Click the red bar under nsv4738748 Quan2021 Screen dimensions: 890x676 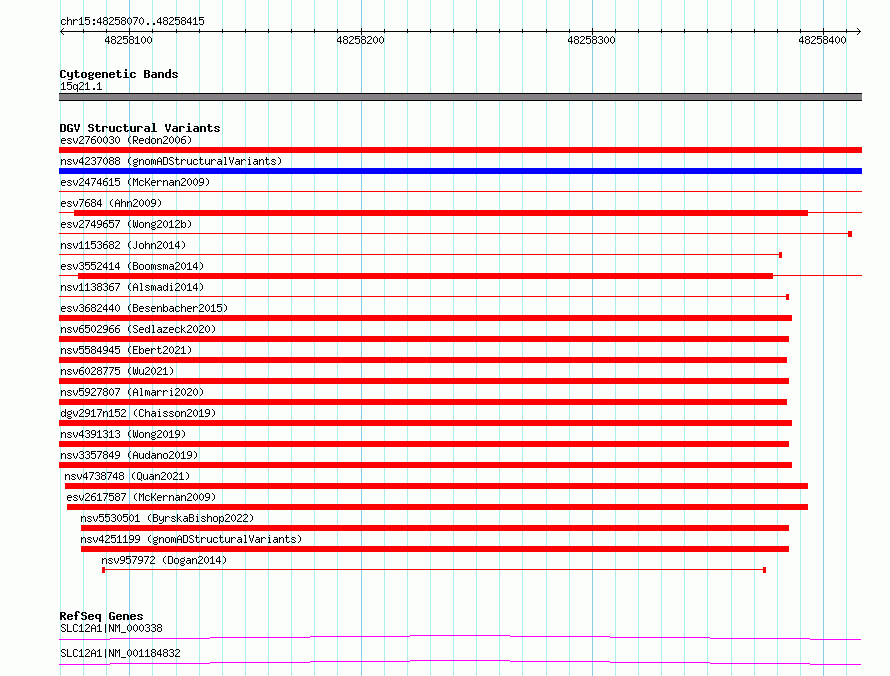(x=436, y=486)
